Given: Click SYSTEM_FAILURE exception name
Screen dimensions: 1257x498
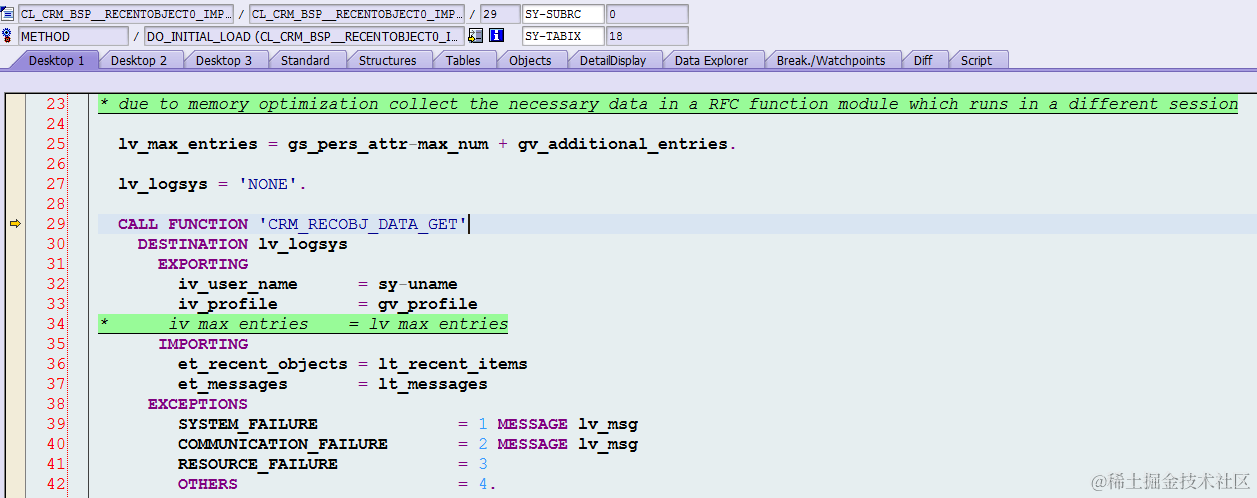Looking at the screenshot, I should pos(248,424).
